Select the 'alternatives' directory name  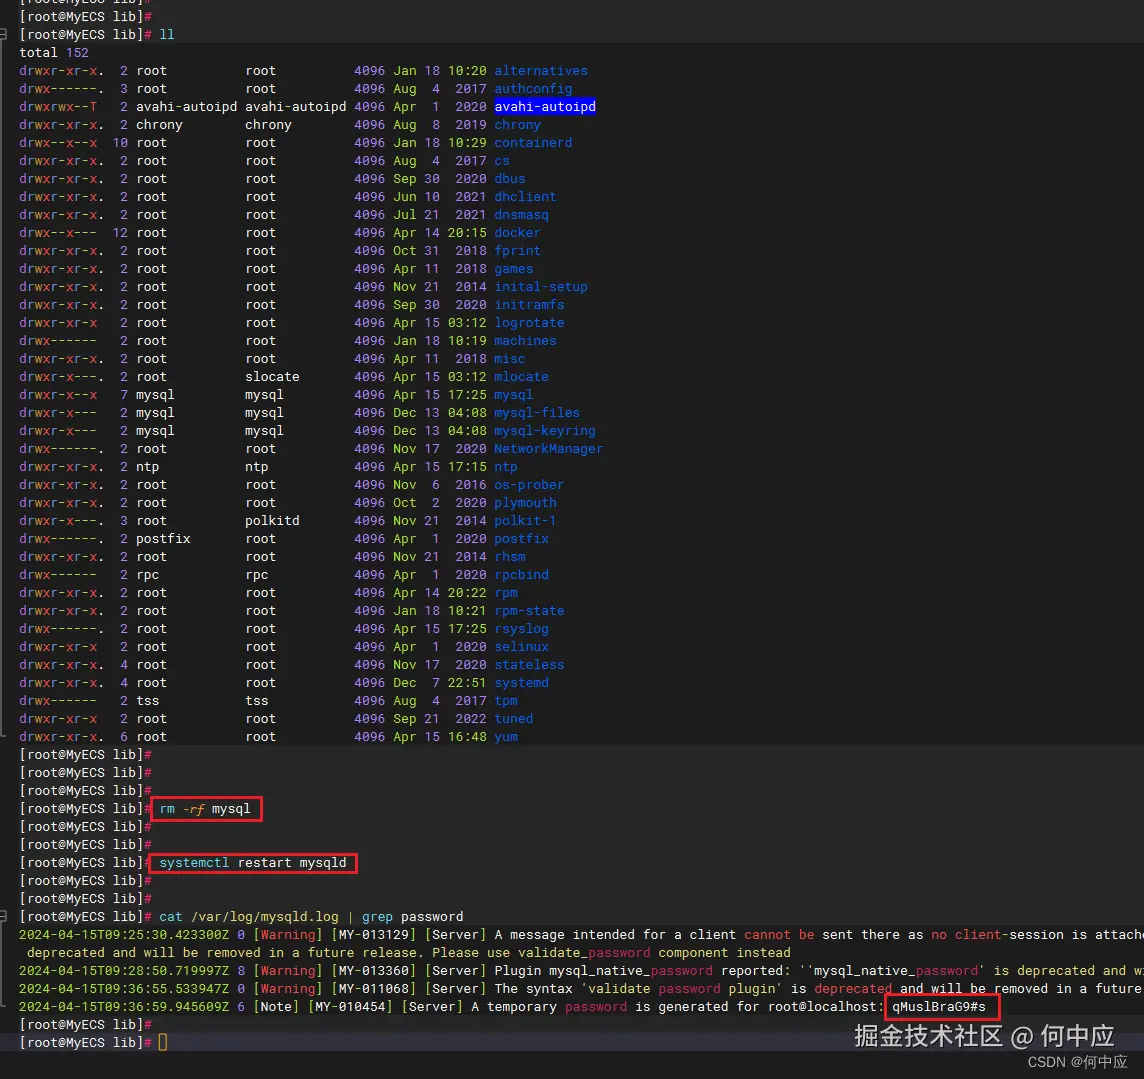click(541, 71)
